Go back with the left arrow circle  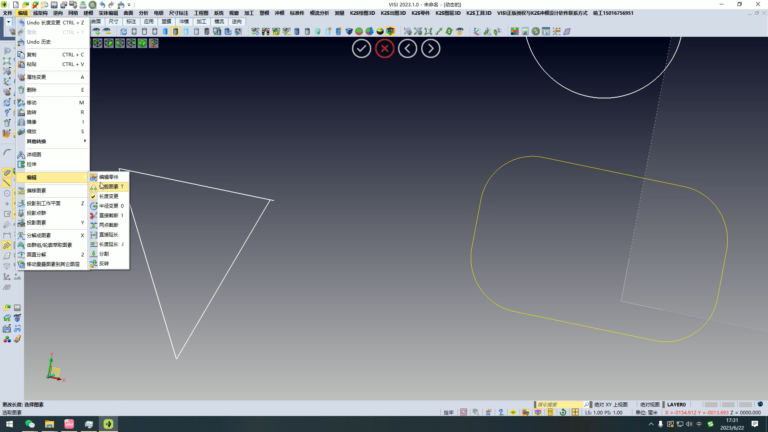pos(408,48)
